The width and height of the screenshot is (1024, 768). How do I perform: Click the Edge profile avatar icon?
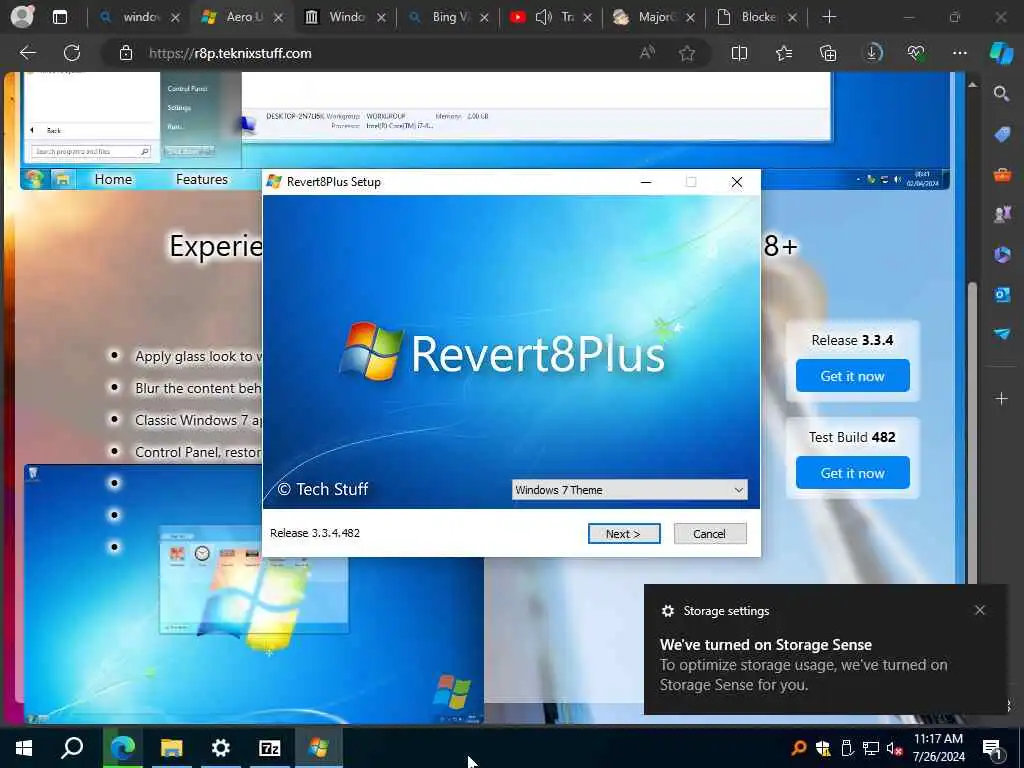22,16
